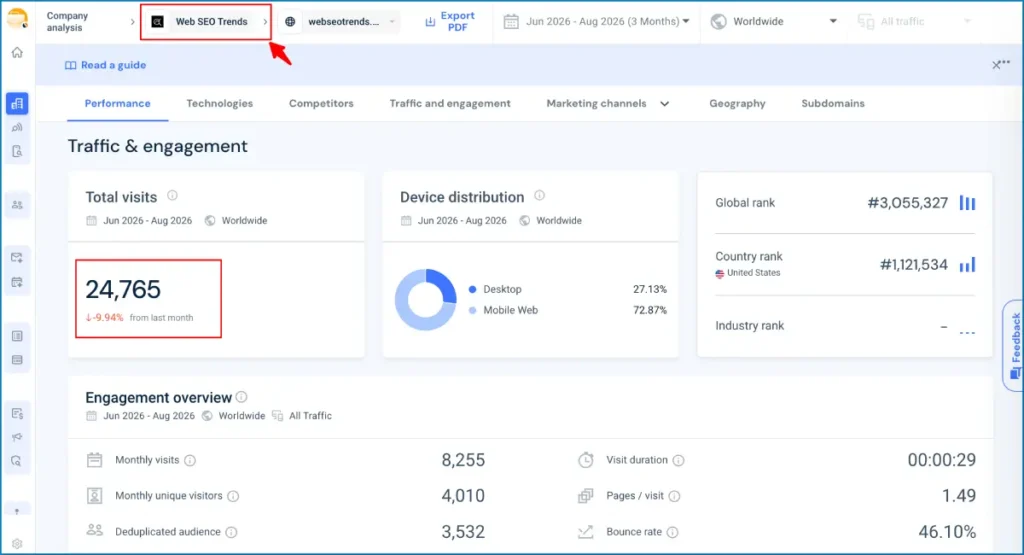Screen dimensions: 1024x555
Task: Expand the webseotrends domain dropdown
Action: coord(392,22)
